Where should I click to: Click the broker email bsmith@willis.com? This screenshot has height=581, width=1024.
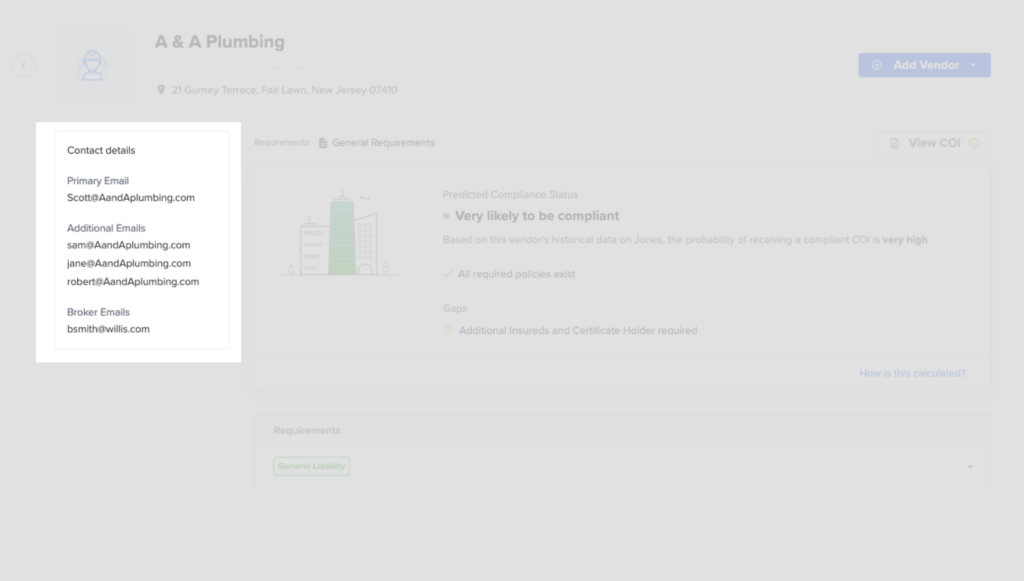coord(108,329)
